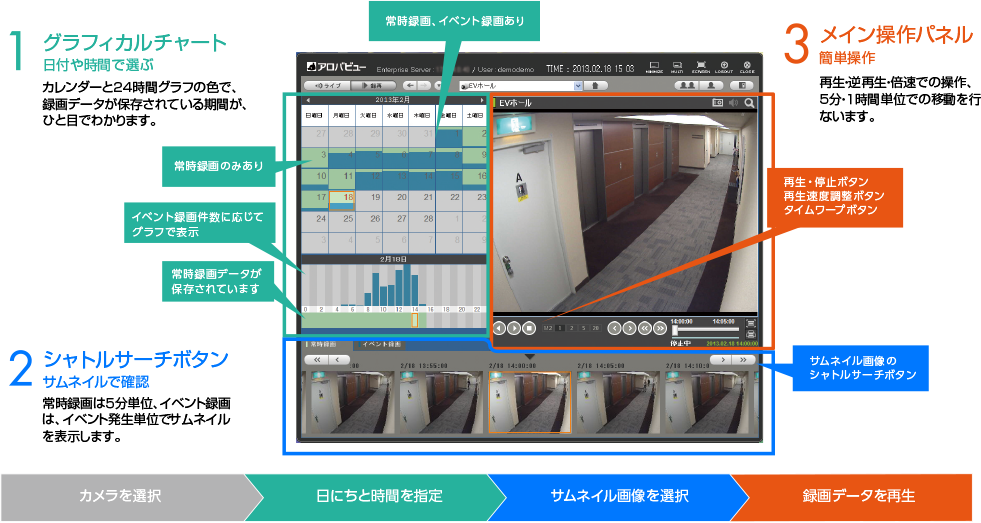Click the SCREEN icon in header
This screenshot has width=981, height=523.
[700, 67]
